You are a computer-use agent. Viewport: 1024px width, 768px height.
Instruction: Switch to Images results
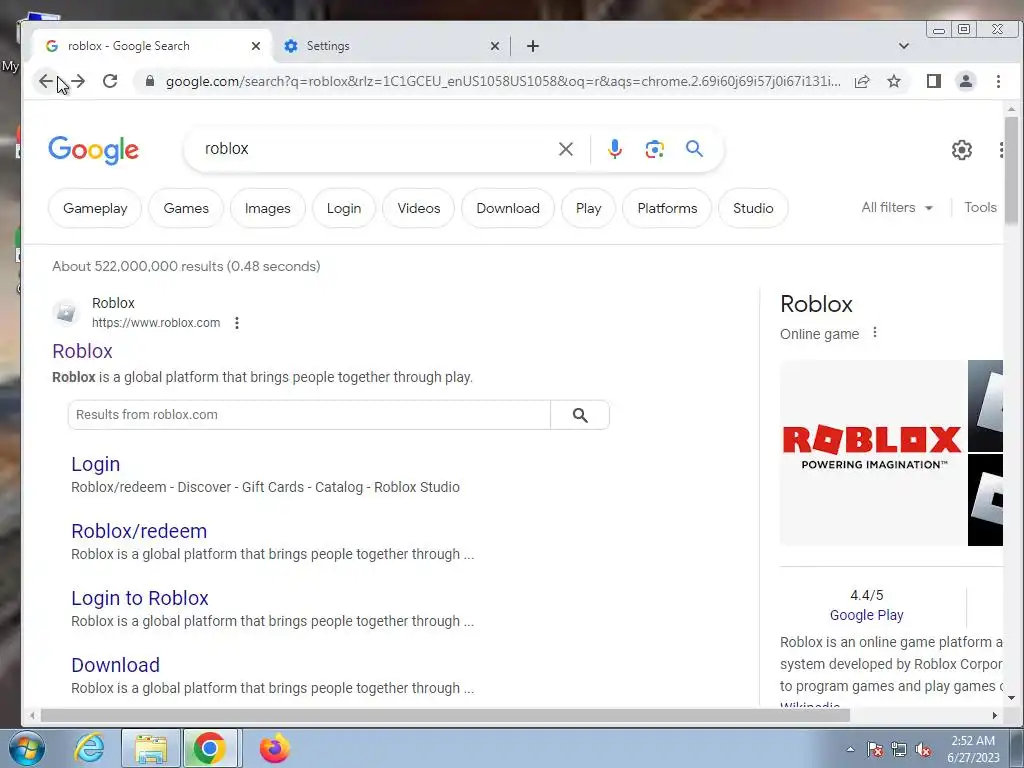coord(268,208)
